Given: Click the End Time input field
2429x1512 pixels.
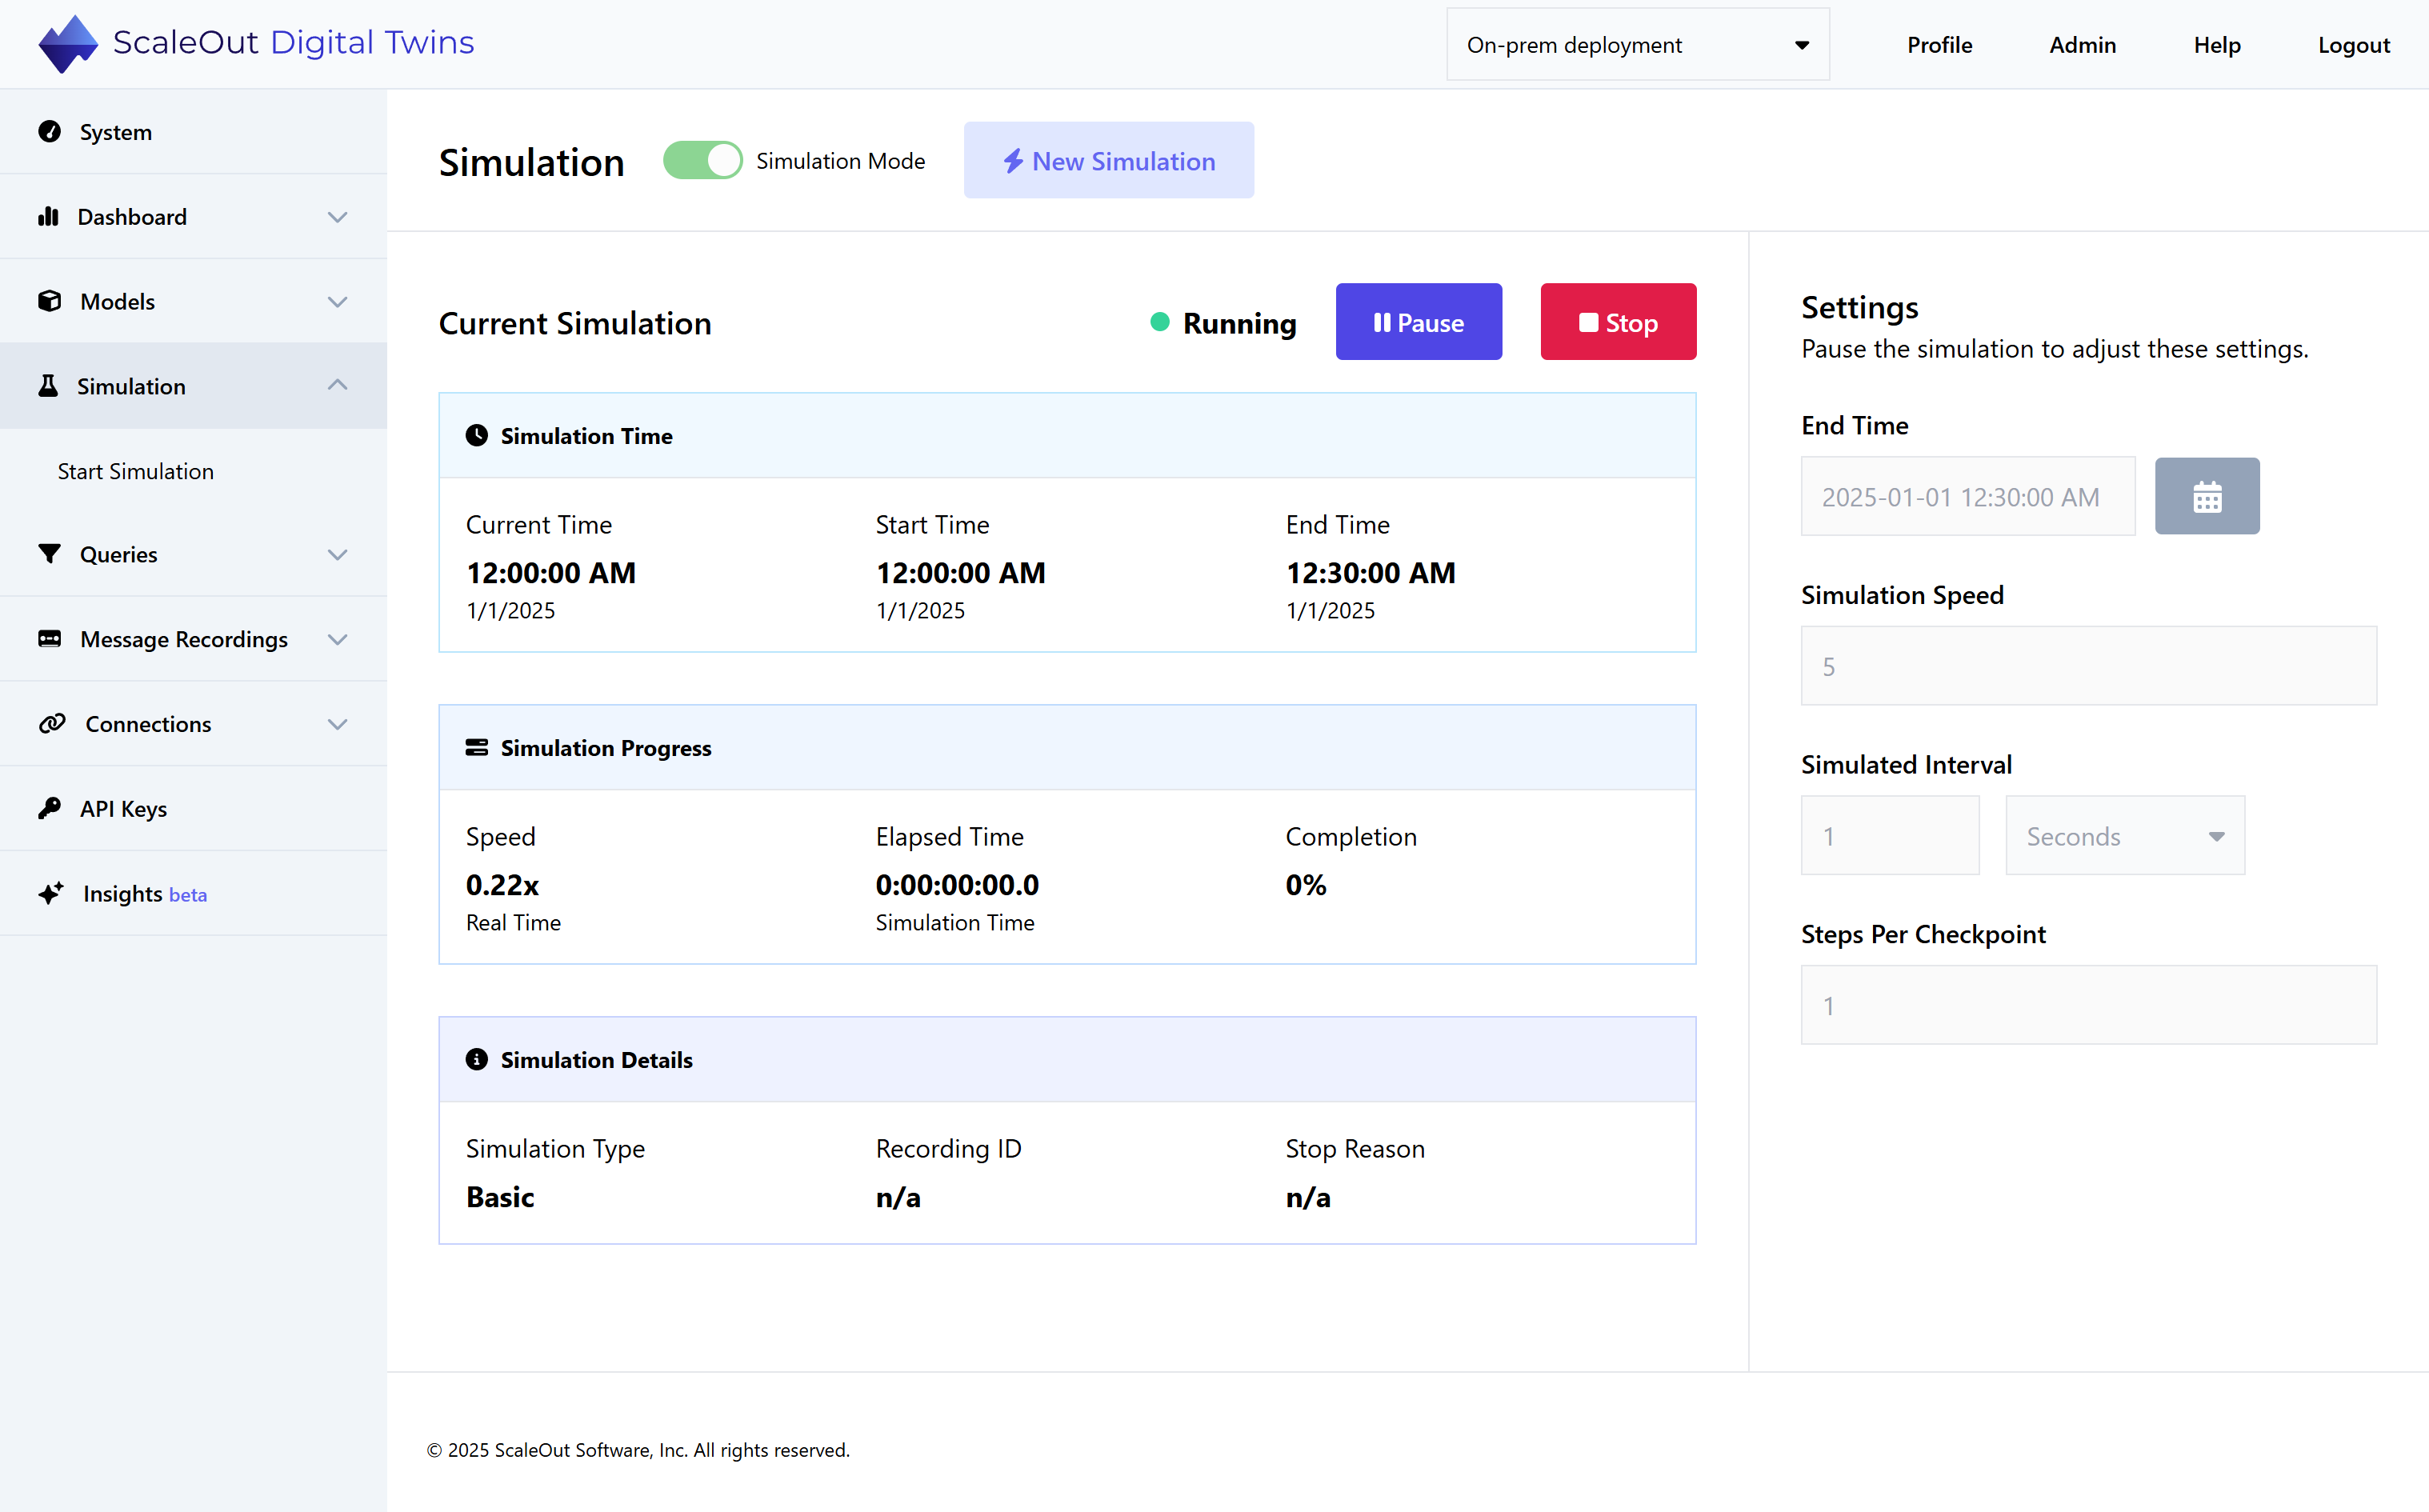Looking at the screenshot, I should pos(1968,496).
